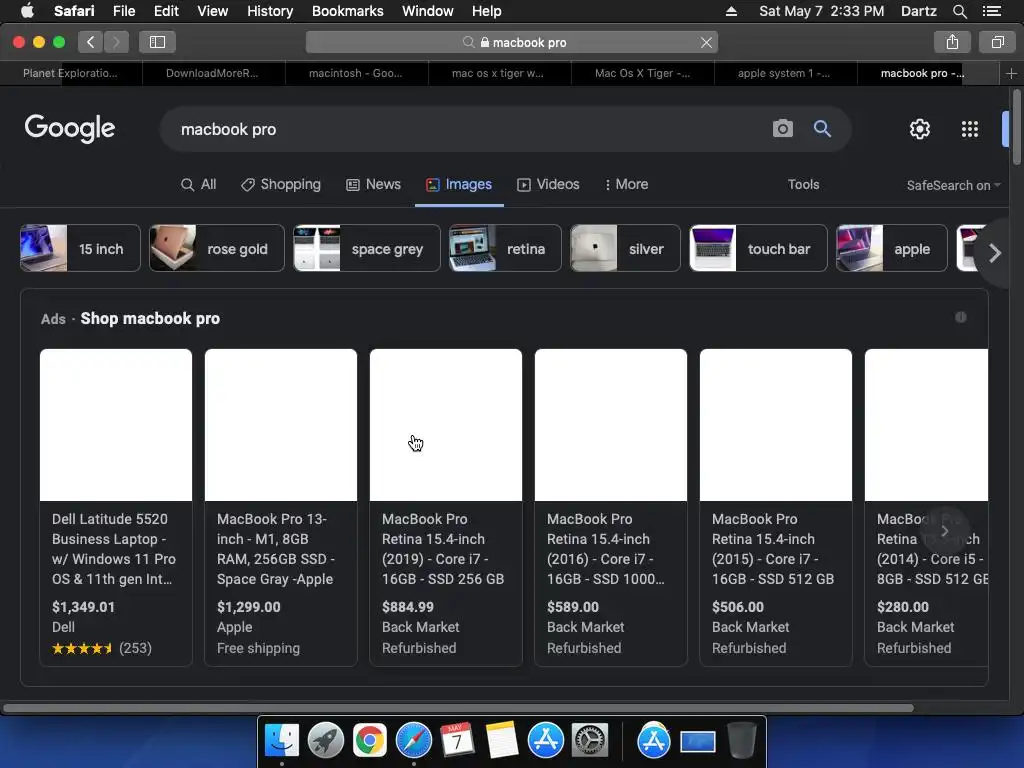
Task: Open the $506.00 MacBook Pro 2015 ad
Action: coord(776,507)
